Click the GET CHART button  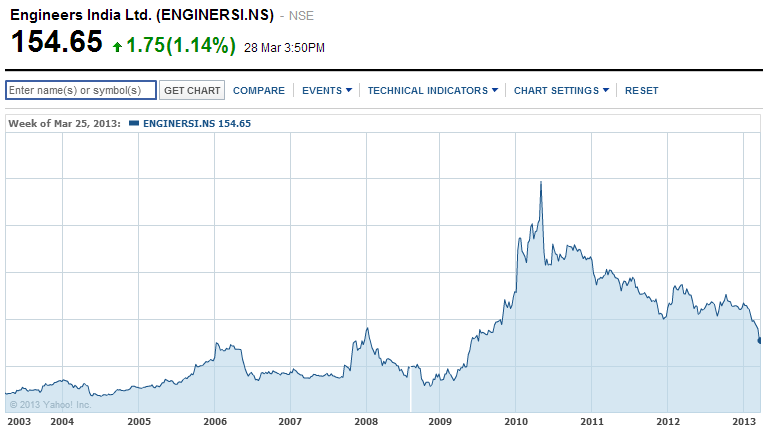pos(192,90)
